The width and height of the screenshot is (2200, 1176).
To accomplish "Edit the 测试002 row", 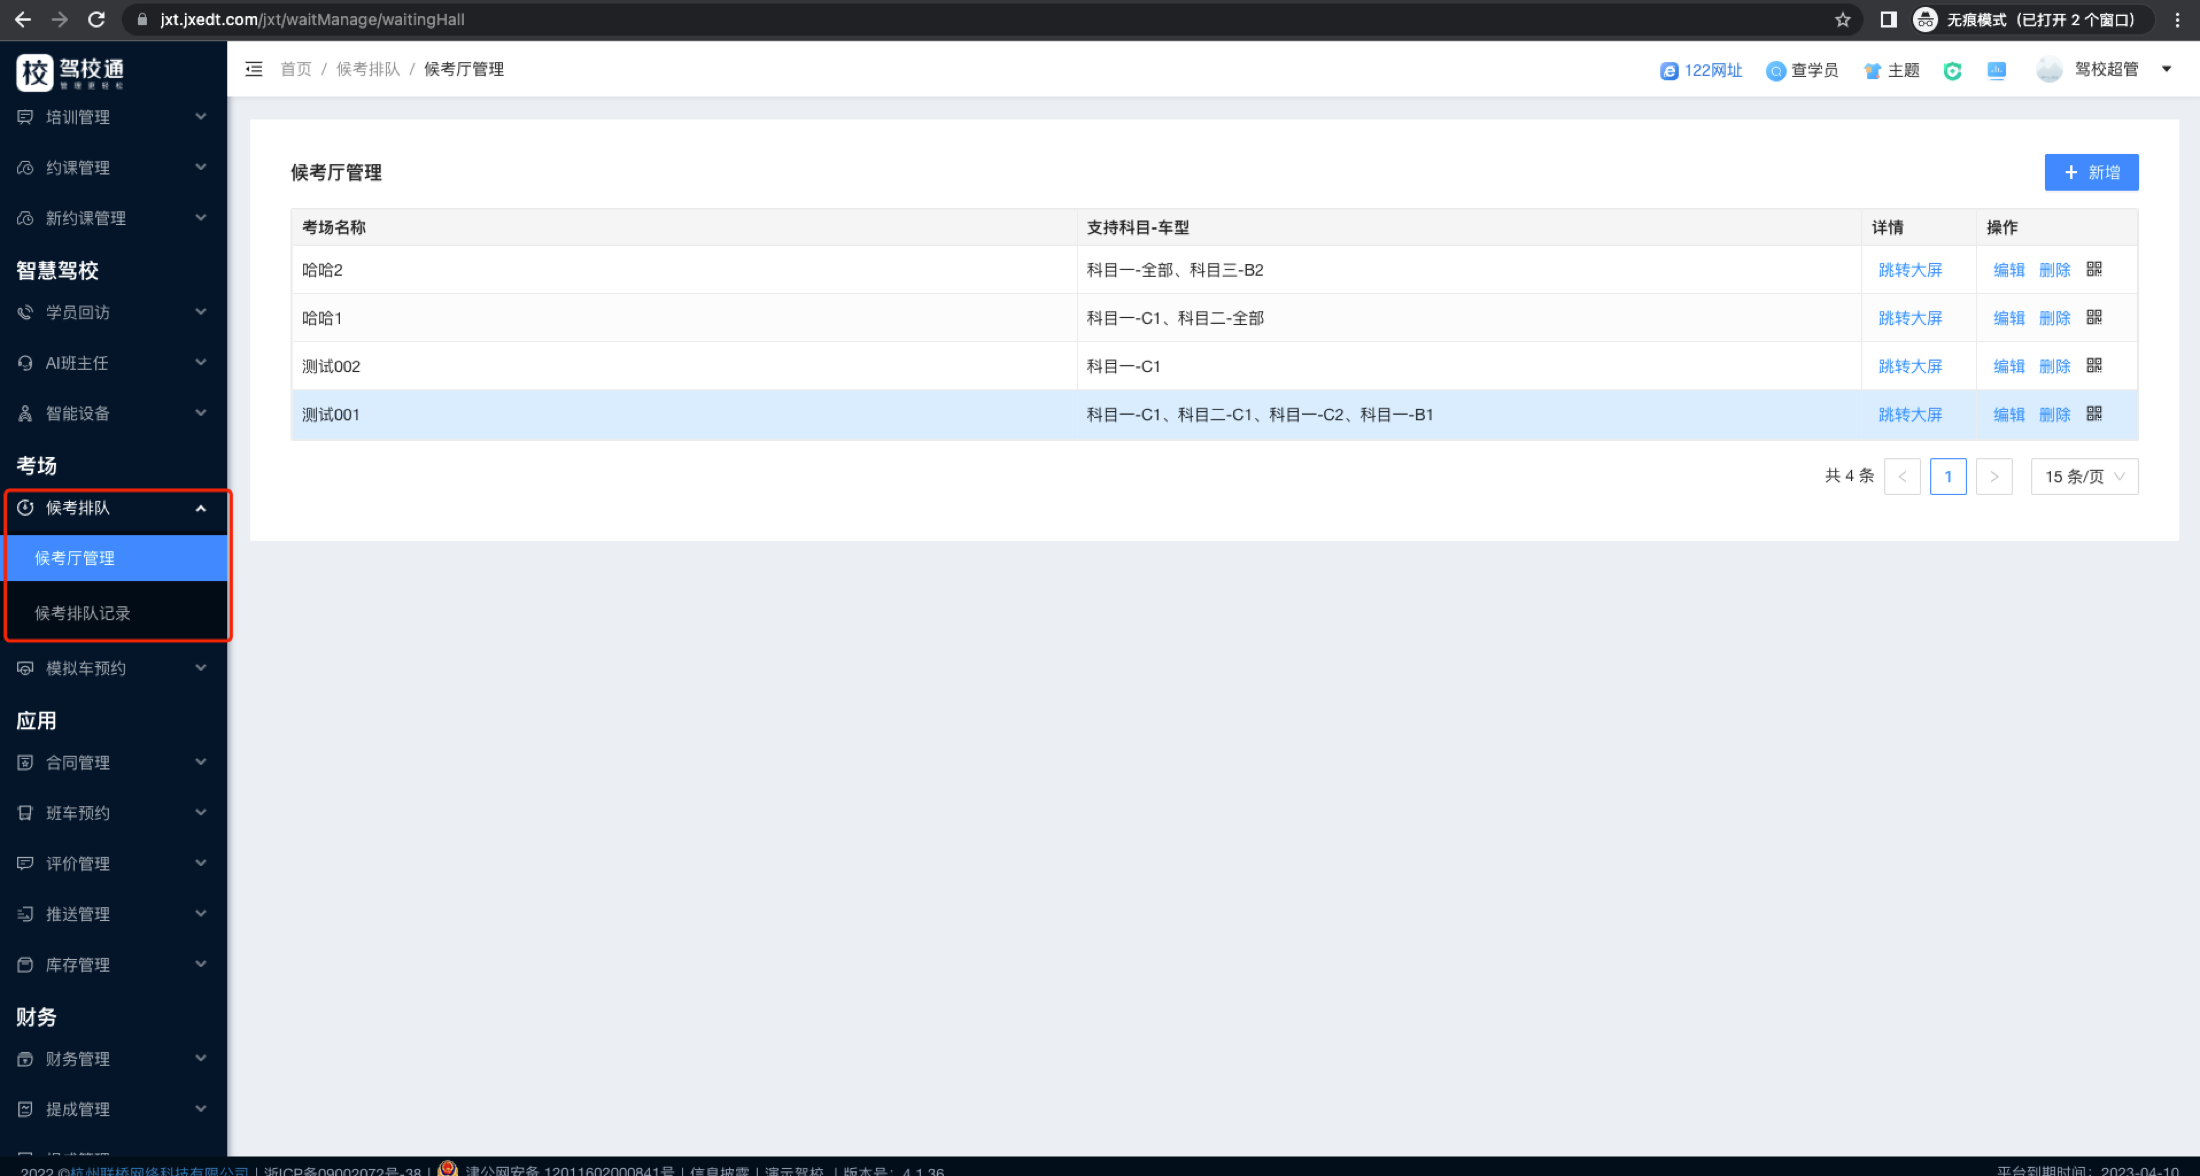I will (x=2008, y=366).
